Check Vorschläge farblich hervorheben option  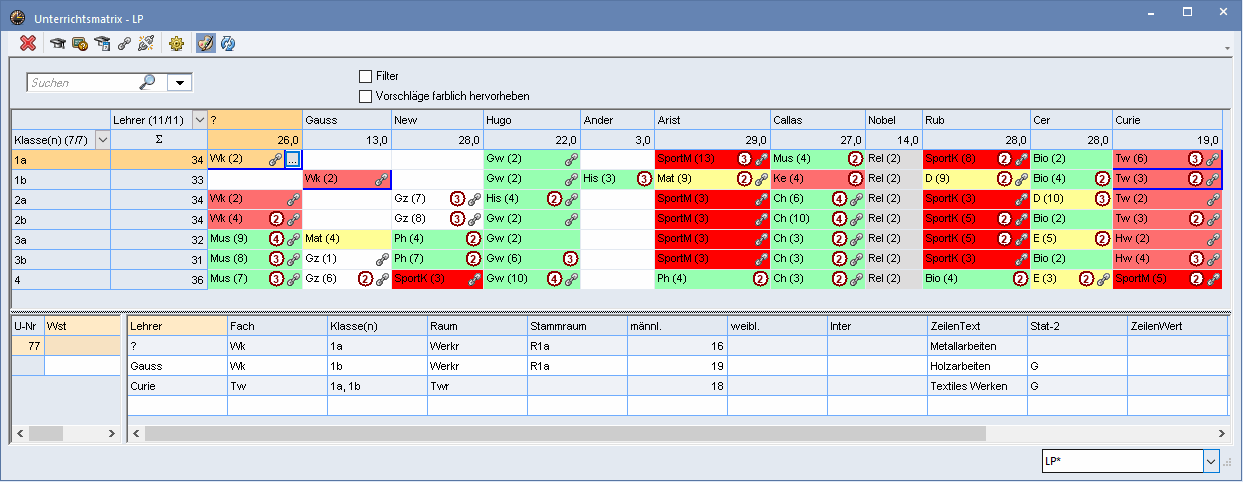(x=365, y=96)
